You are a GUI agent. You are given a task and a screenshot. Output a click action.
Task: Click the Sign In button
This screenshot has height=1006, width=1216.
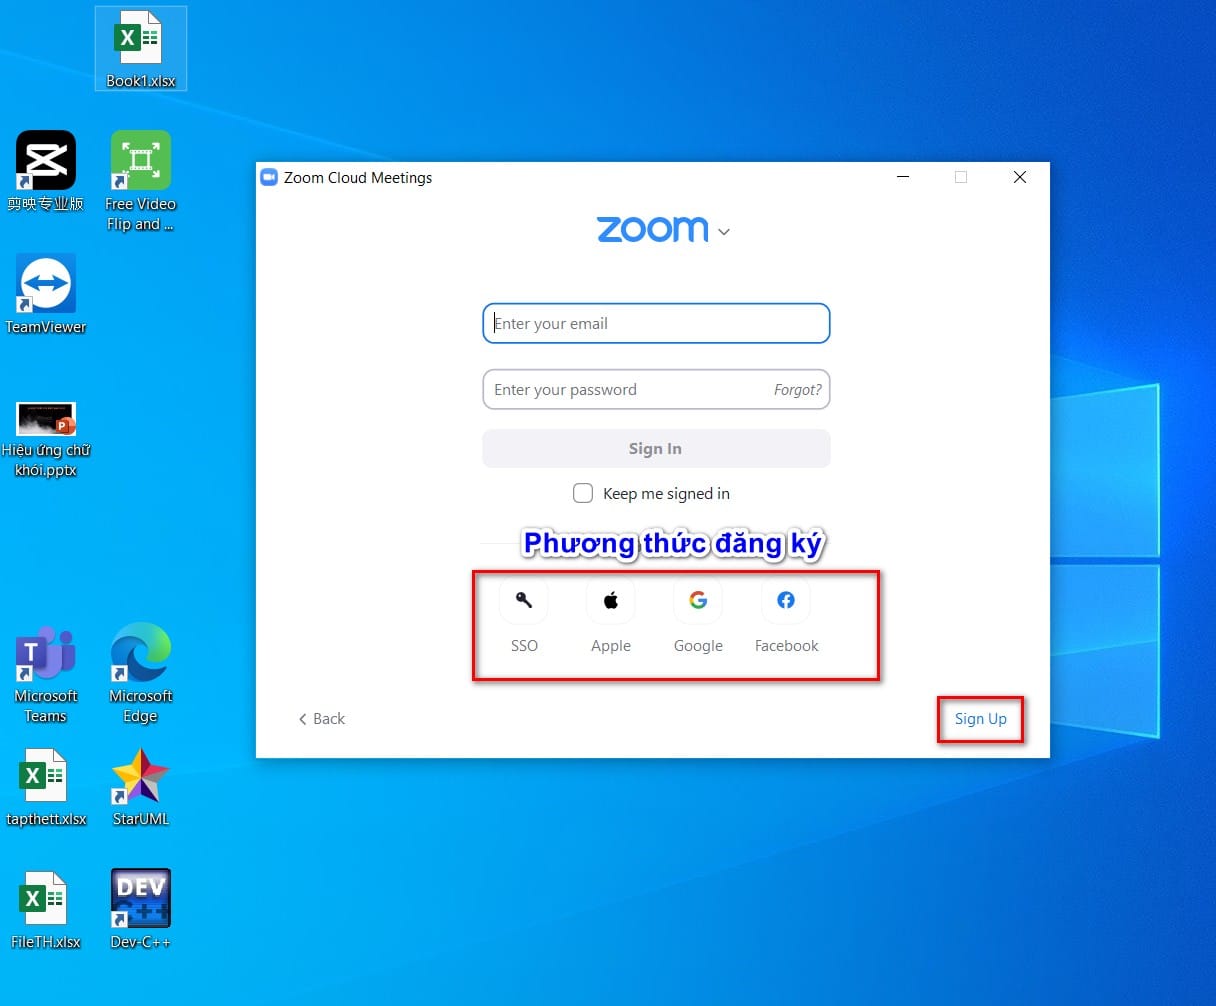tap(656, 449)
